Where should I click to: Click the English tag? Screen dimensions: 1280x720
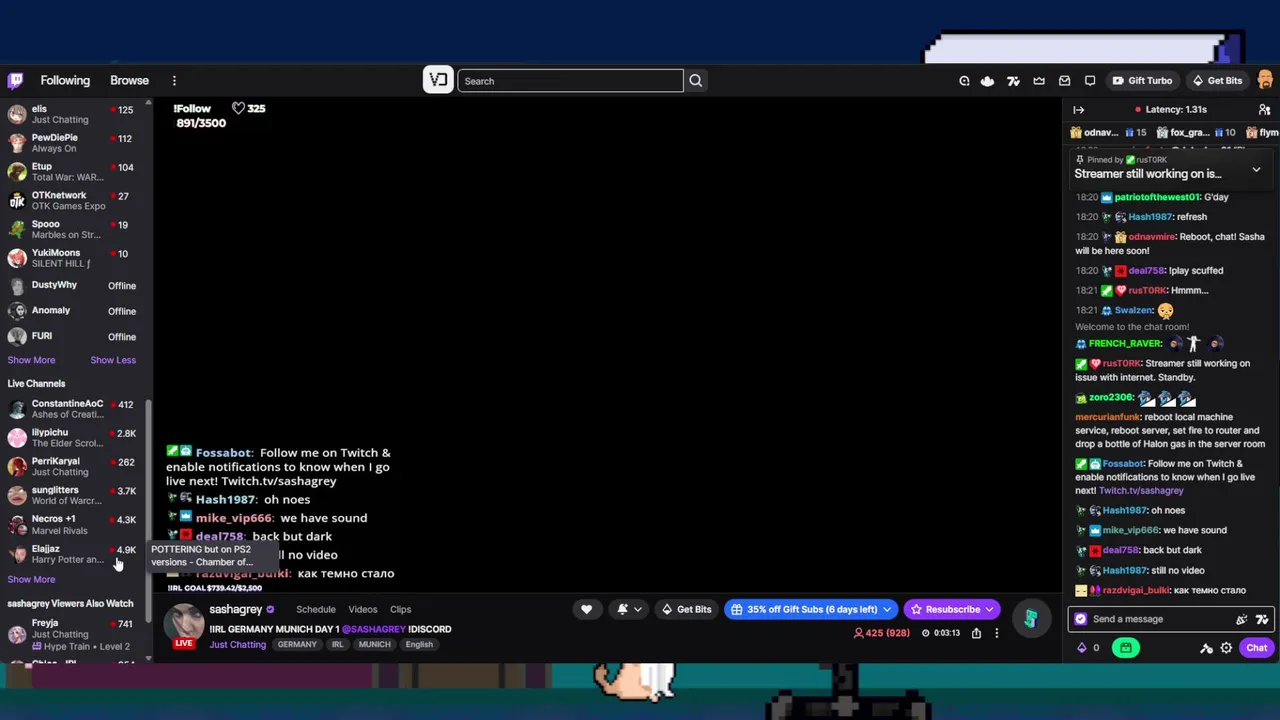(x=419, y=645)
